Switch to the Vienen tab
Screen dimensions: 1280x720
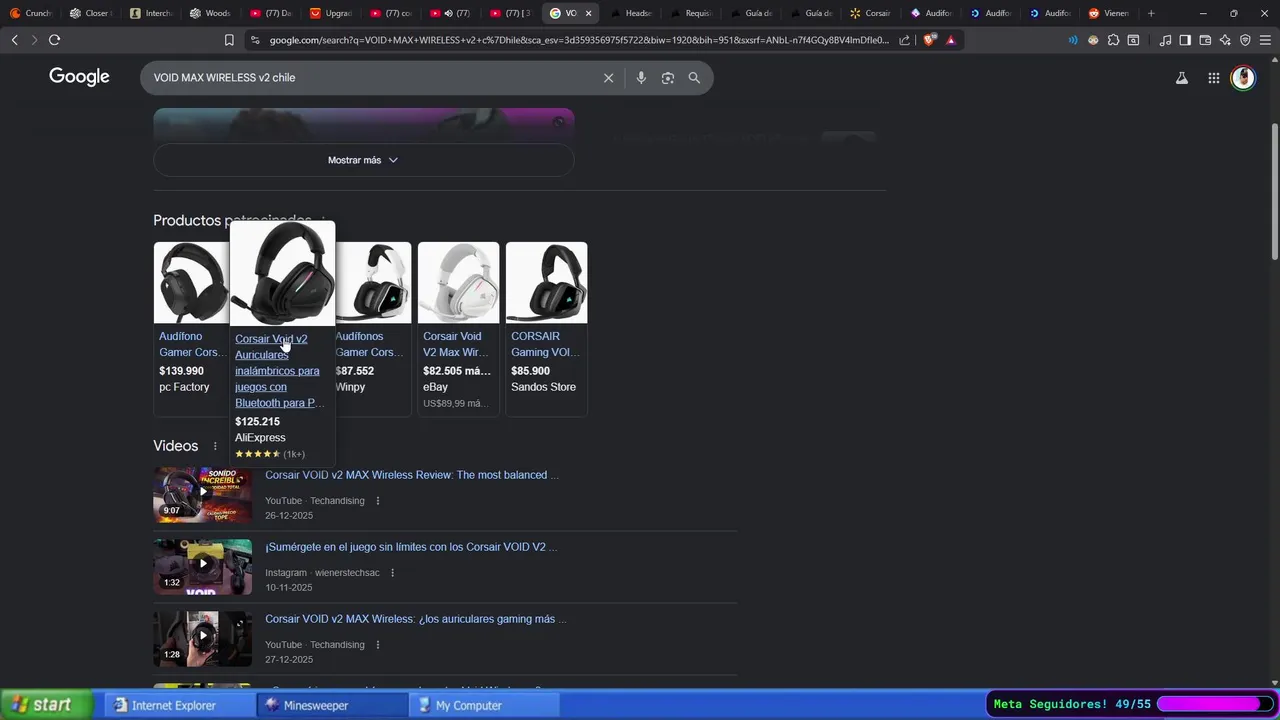[x=1109, y=13]
